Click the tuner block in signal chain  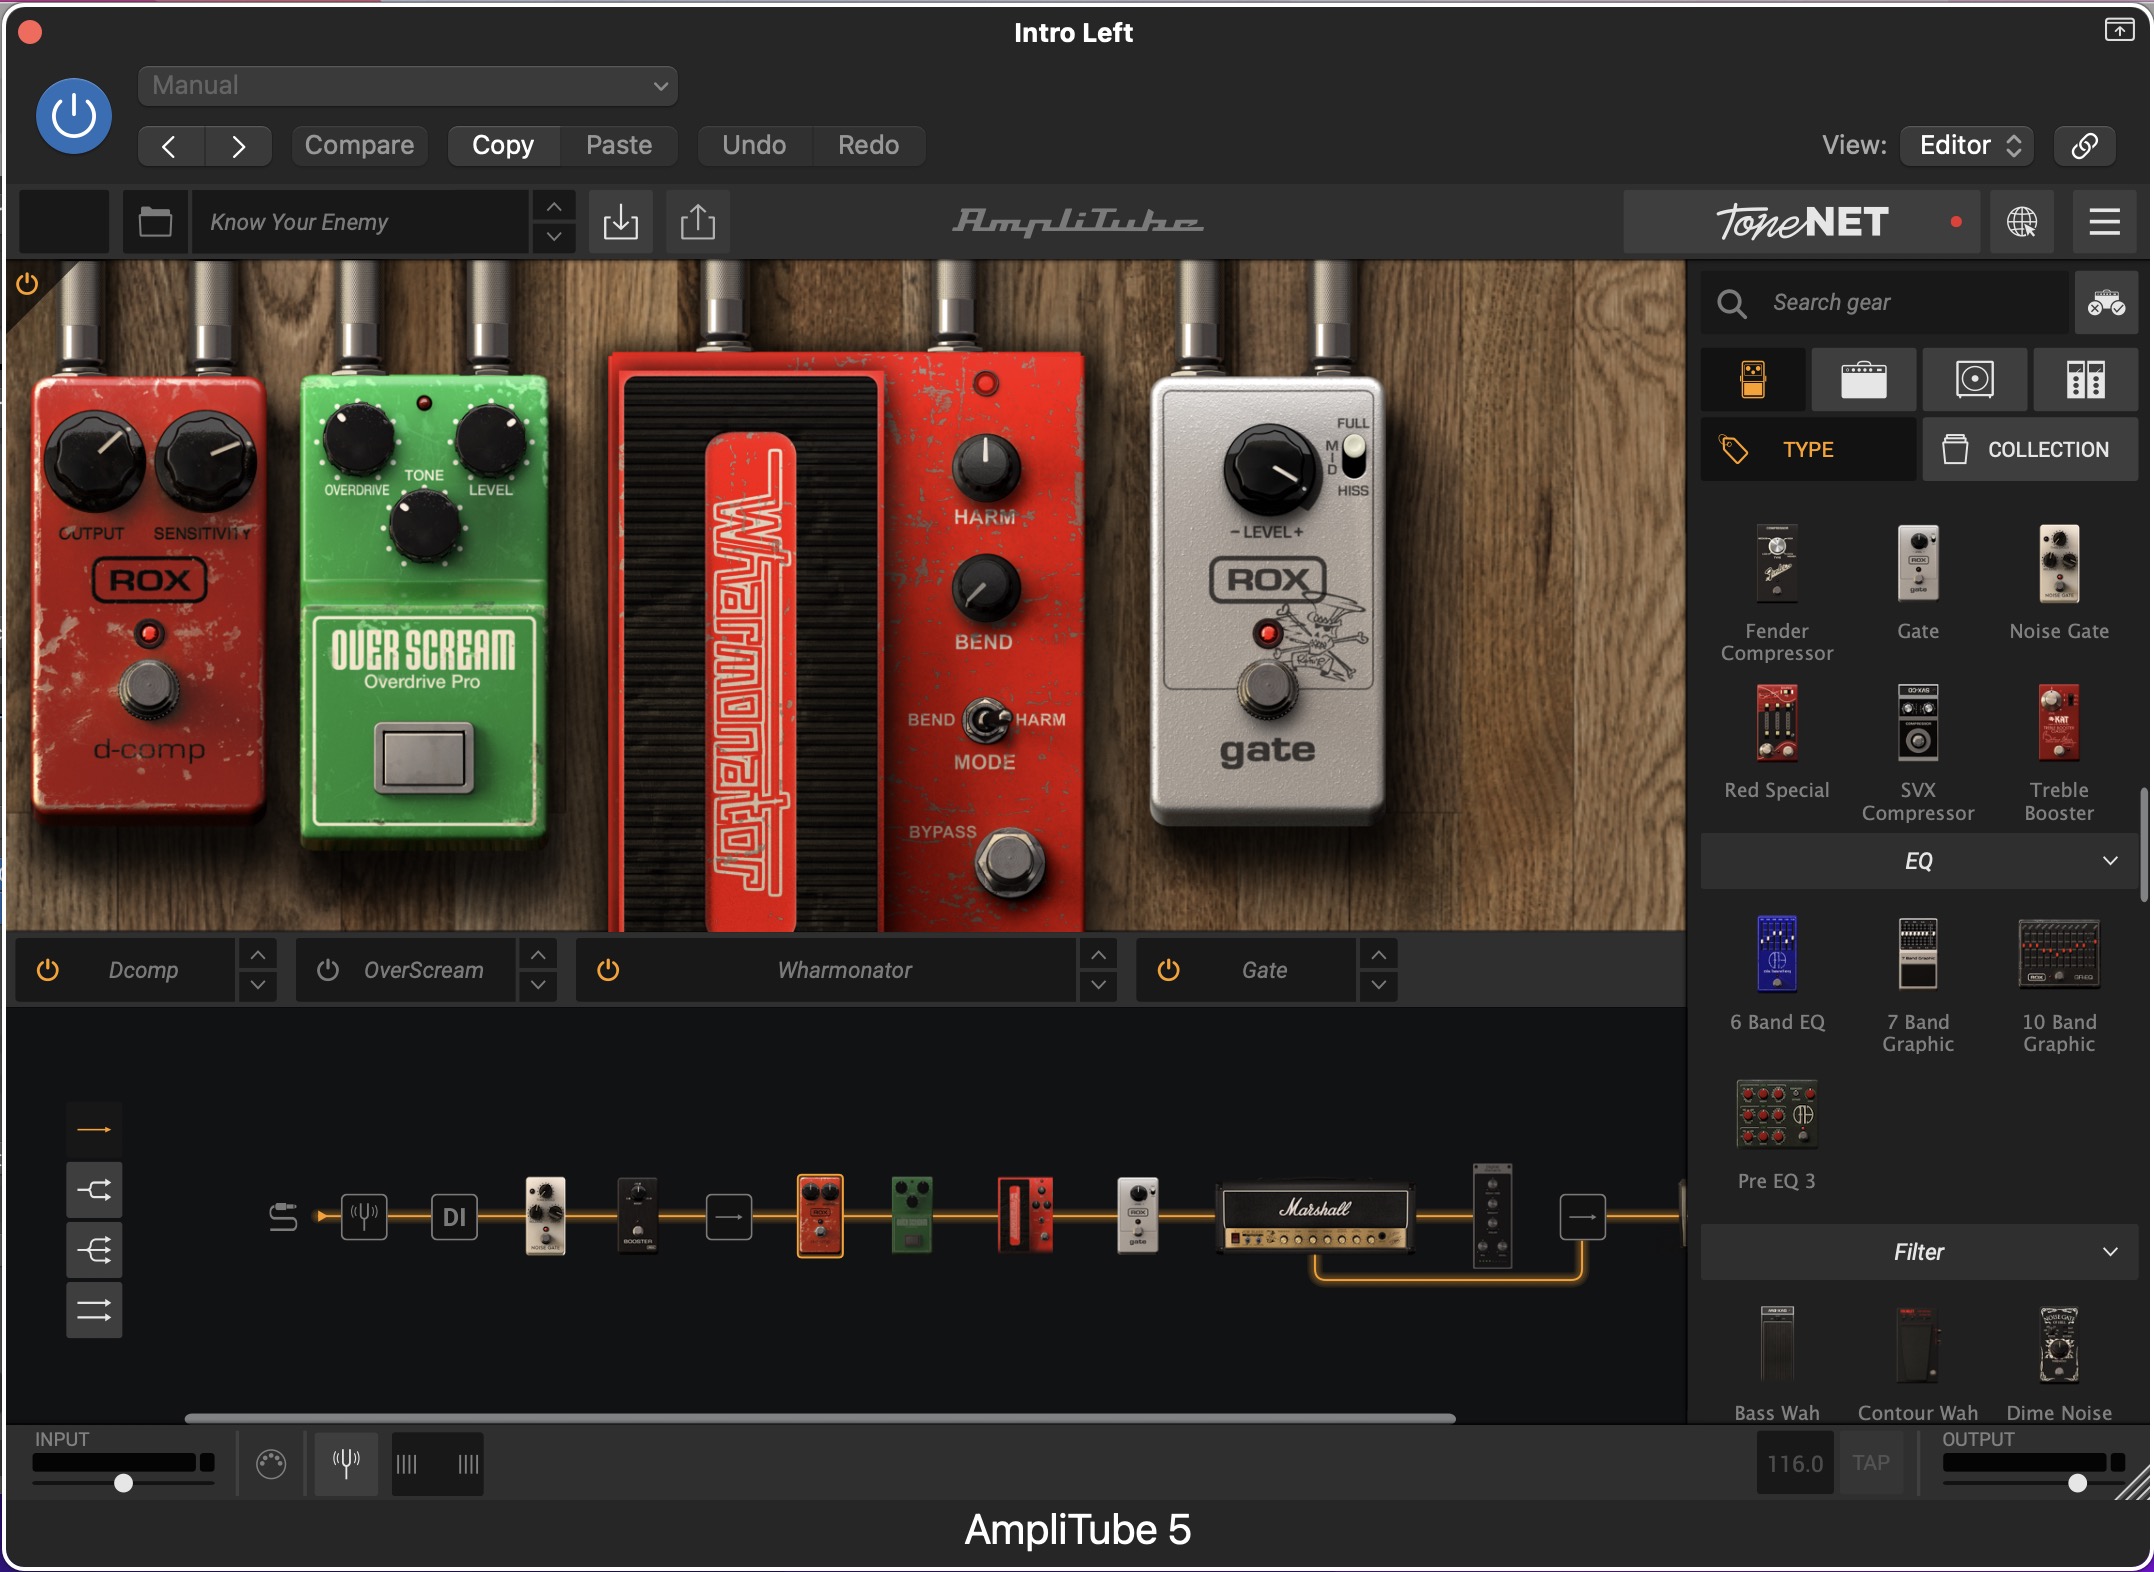pyautogui.click(x=364, y=1216)
